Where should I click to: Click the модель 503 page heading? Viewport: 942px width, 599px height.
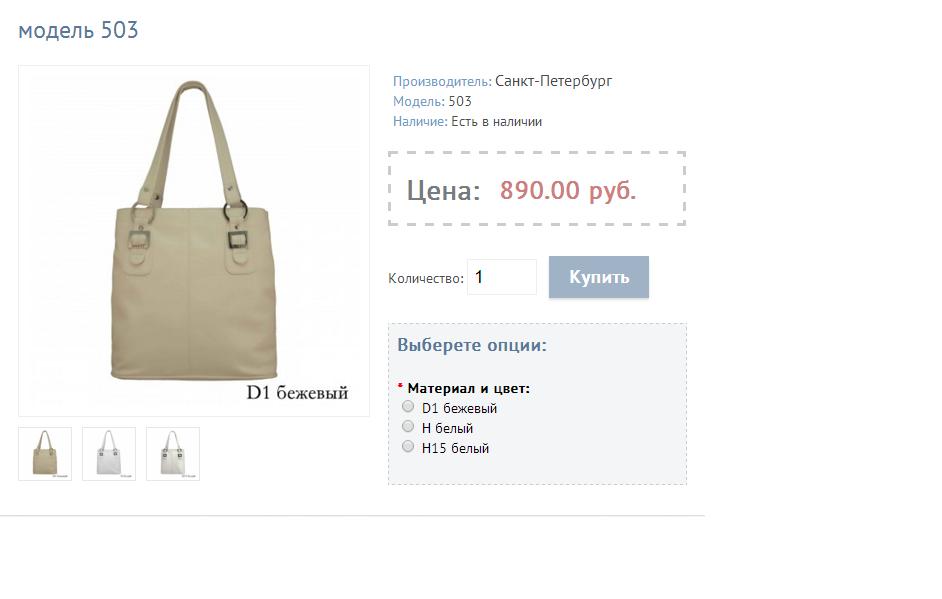78,30
